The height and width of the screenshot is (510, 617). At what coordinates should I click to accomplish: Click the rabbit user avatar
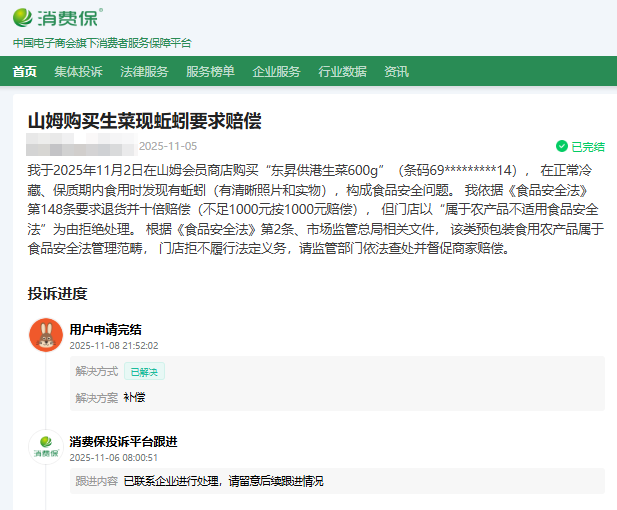click(45, 335)
